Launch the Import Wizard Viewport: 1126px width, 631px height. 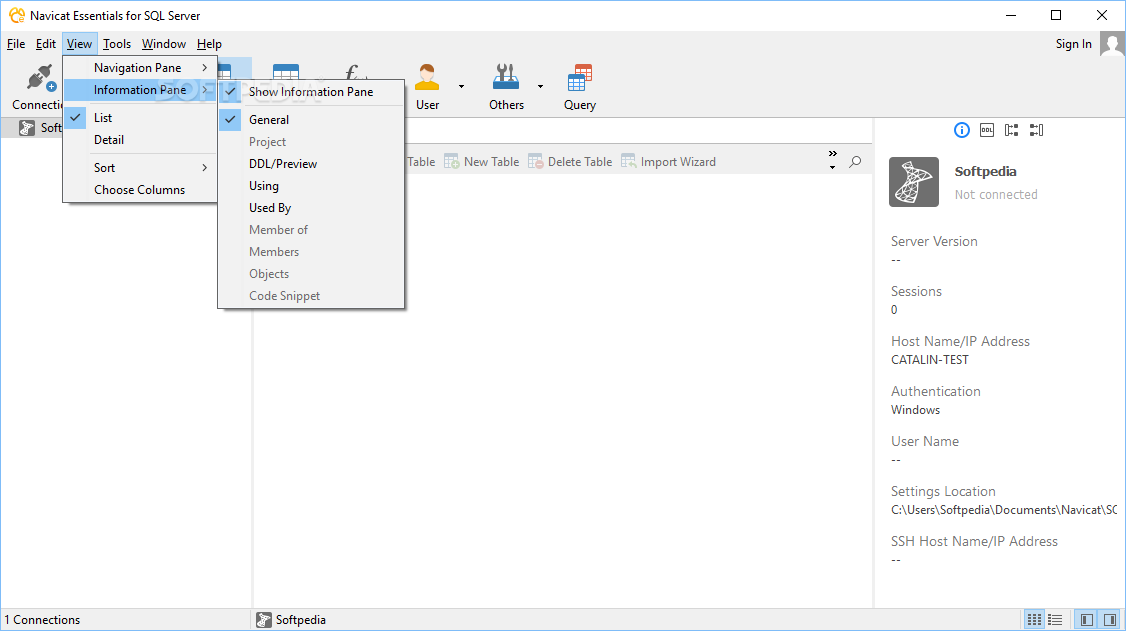coord(668,162)
